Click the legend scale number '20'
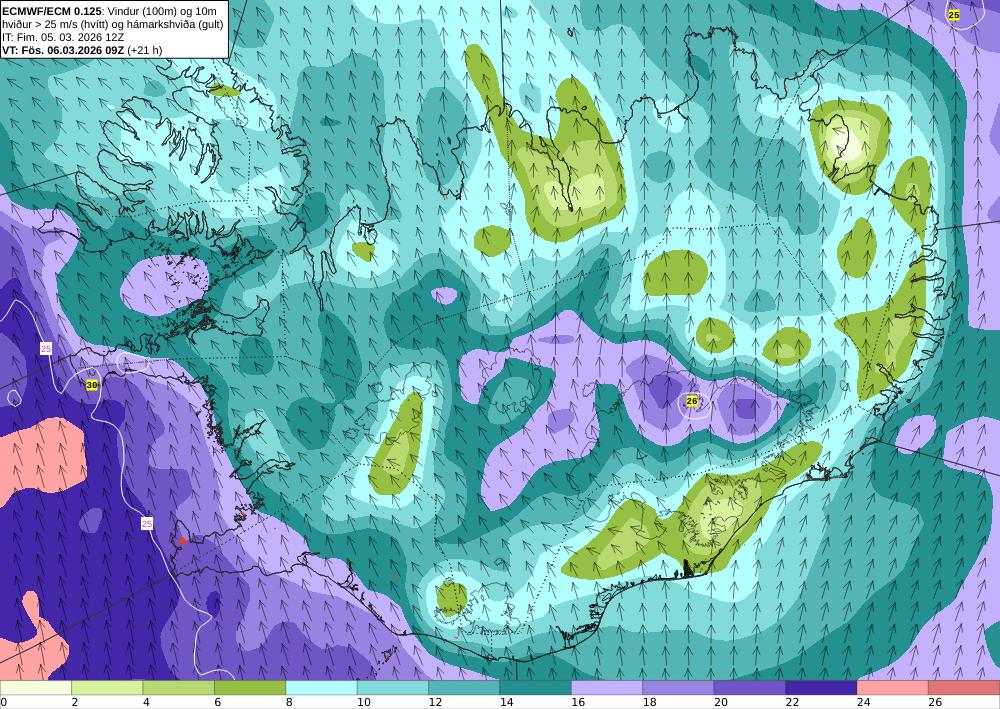Image resolution: width=1000 pixels, height=709 pixels. point(721,702)
